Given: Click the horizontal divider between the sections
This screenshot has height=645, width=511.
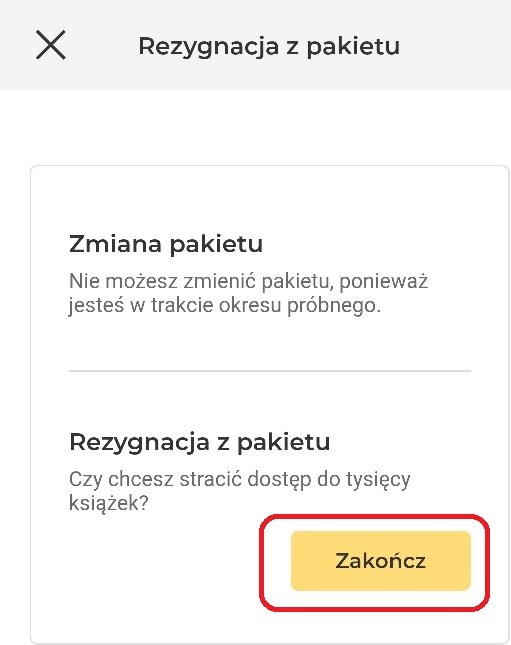Looking at the screenshot, I should point(270,371).
